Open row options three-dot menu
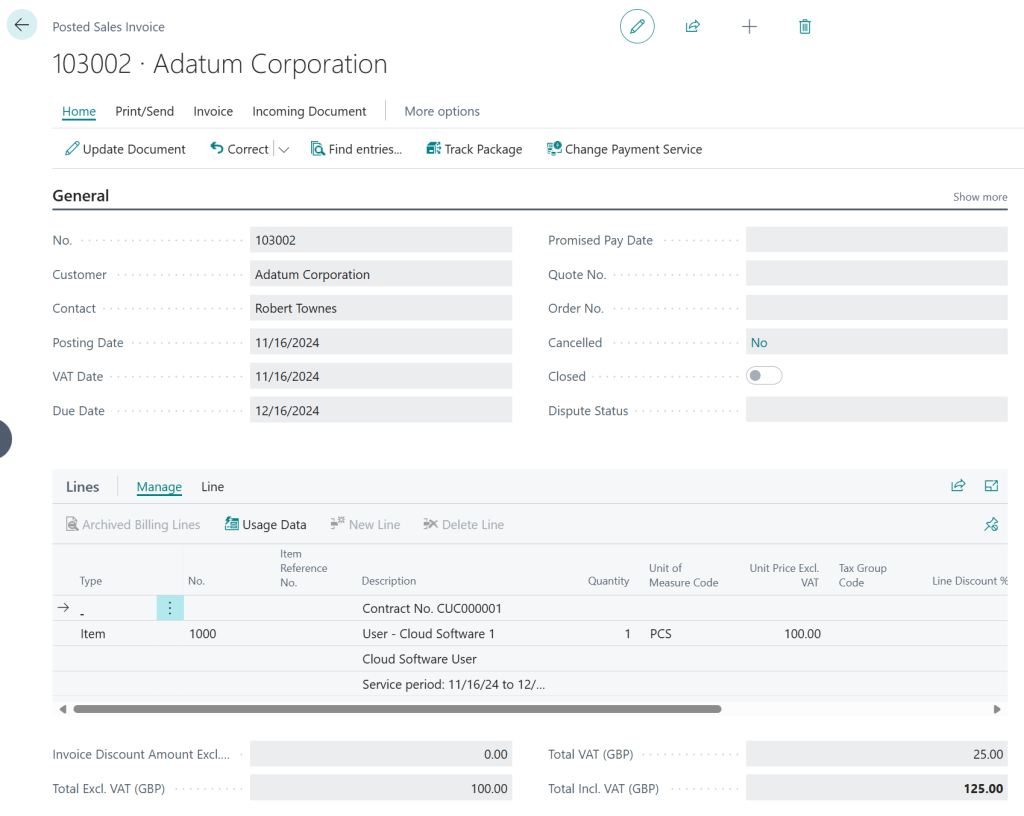Image resolution: width=1024 pixels, height=816 pixels. [169, 608]
